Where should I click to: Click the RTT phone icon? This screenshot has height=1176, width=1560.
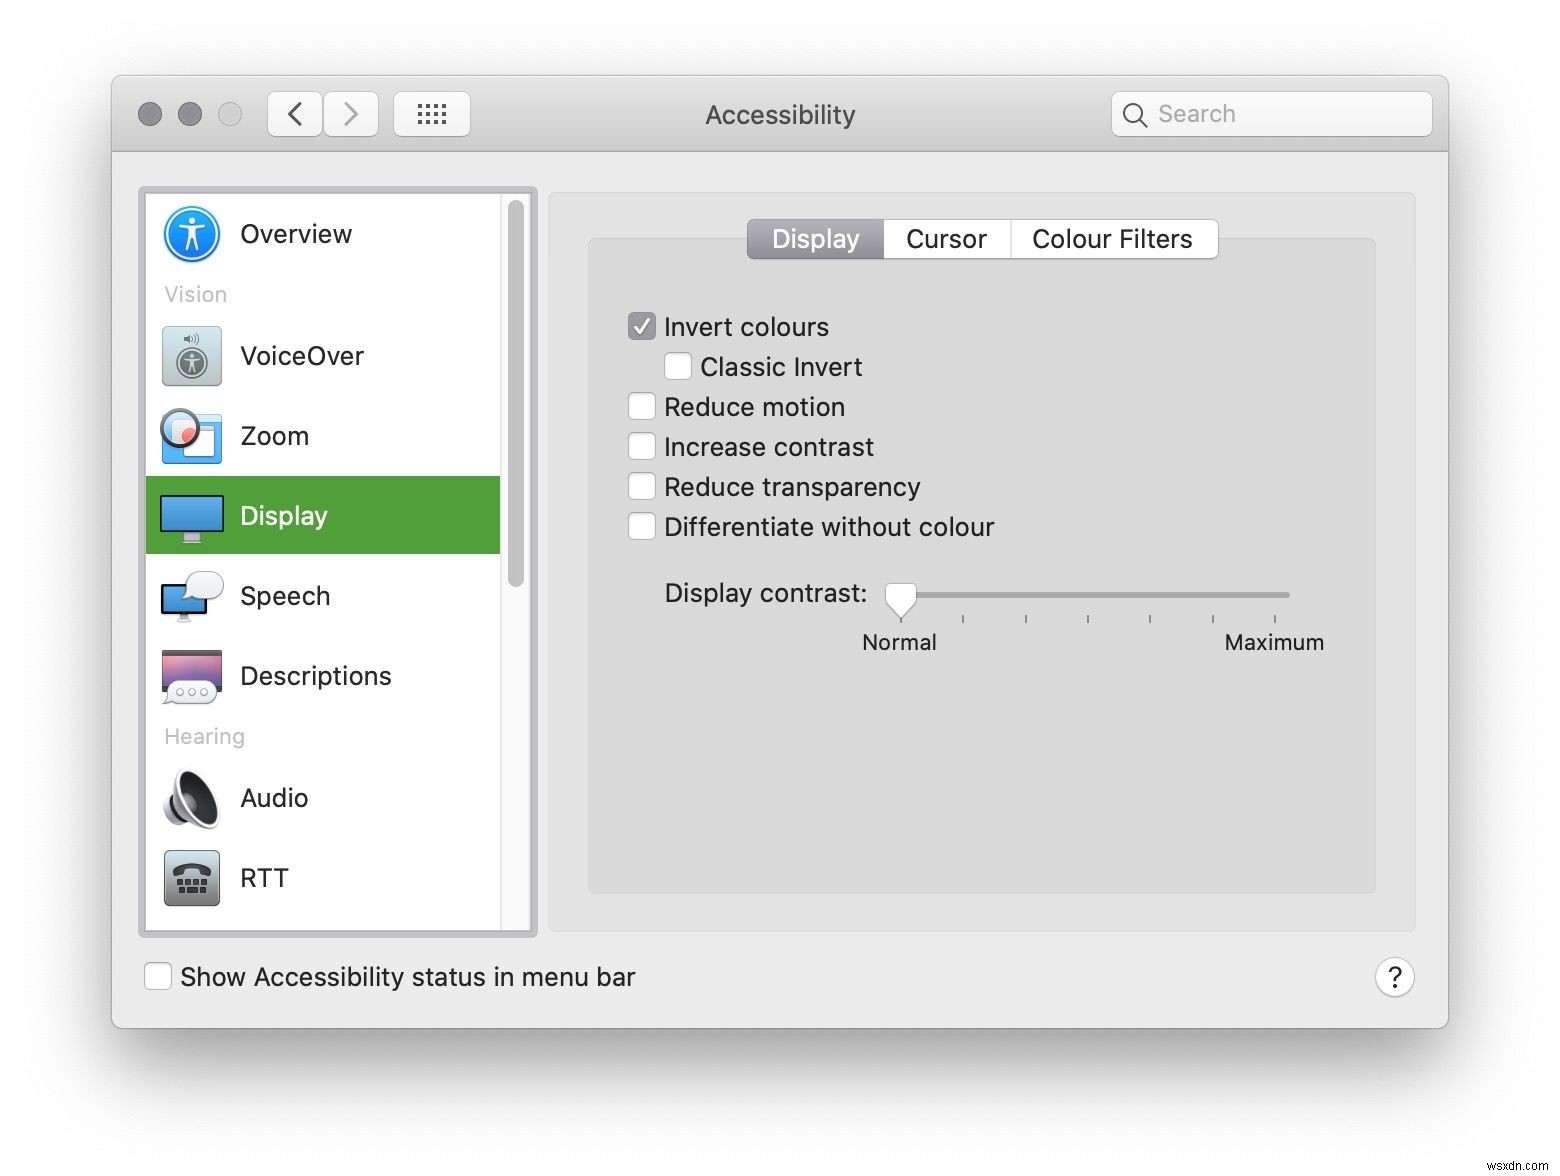coord(191,877)
